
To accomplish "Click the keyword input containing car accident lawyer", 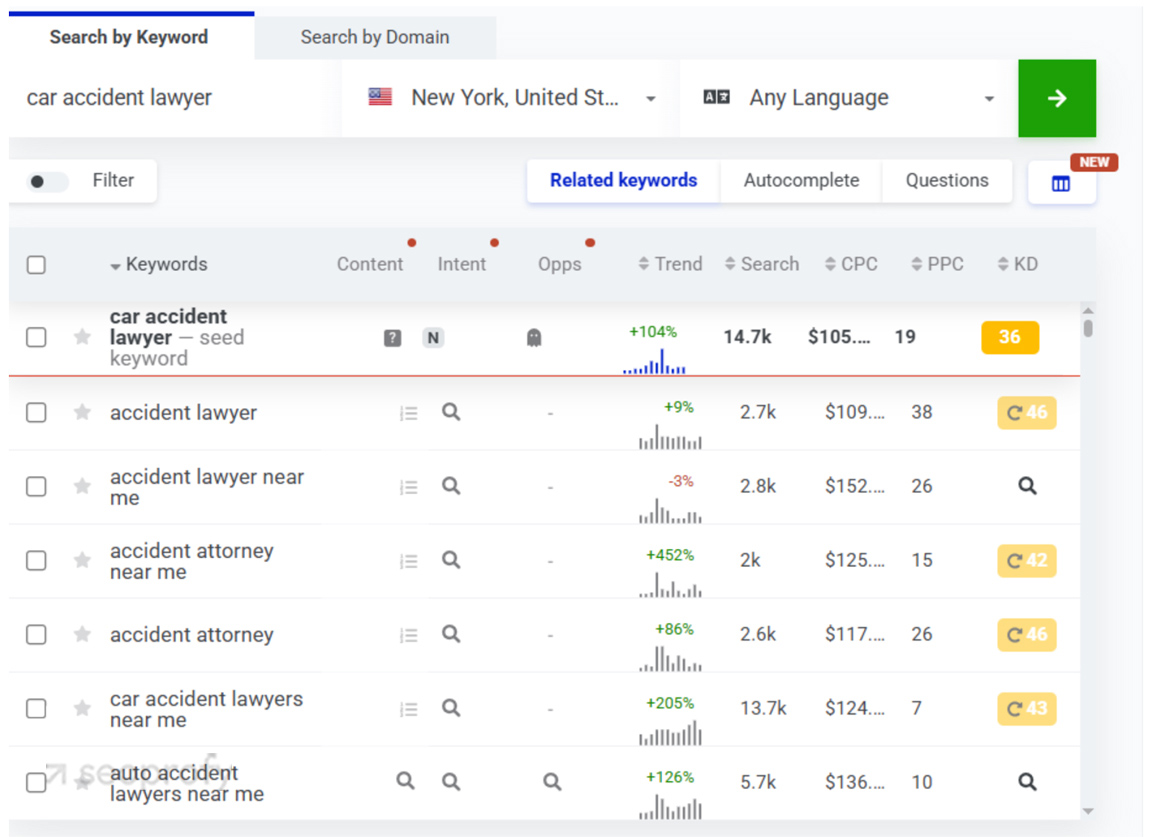I will click(x=175, y=98).
